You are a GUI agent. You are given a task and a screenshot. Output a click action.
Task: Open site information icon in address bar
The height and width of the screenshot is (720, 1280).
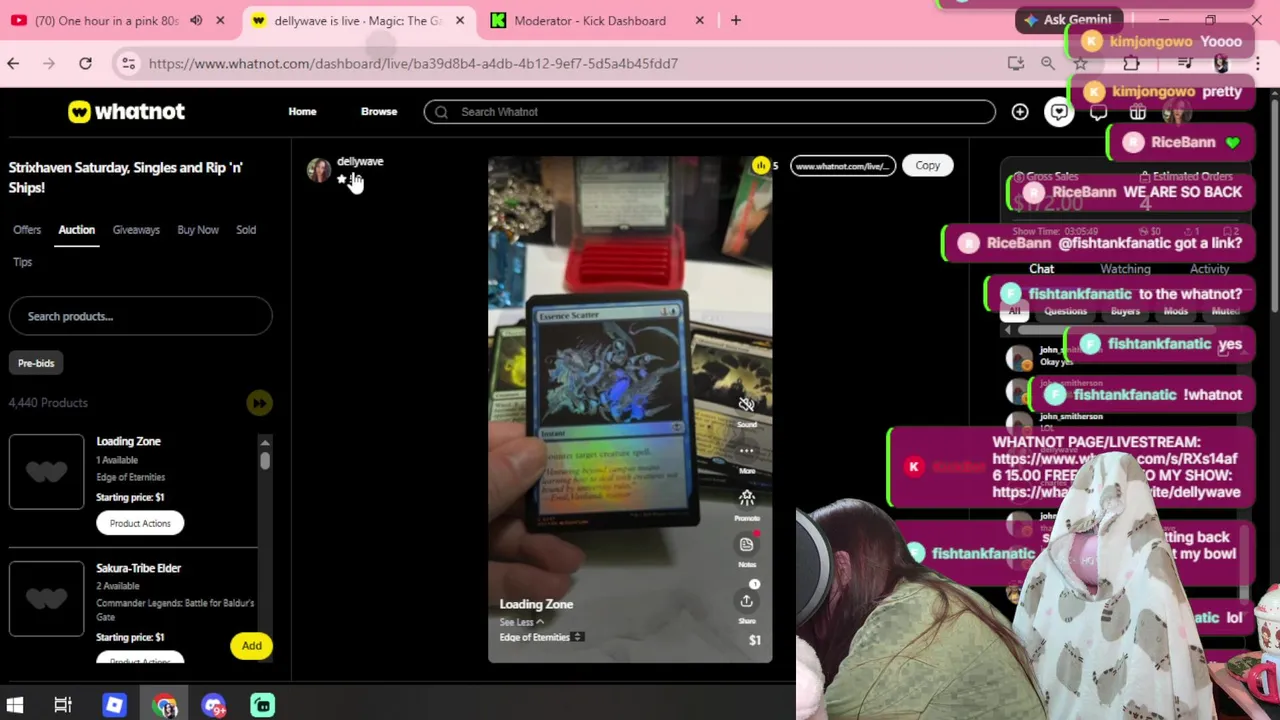128,63
